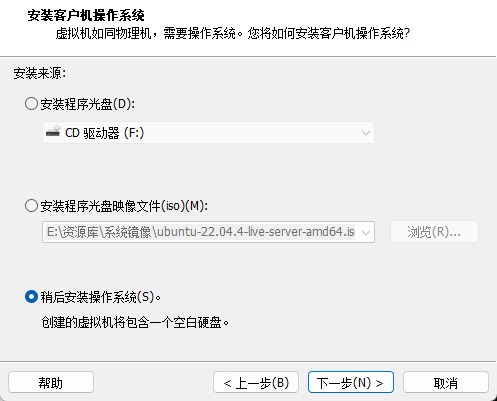Click the 安装来源: section label
Image resolution: width=497 pixels, height=401 pixels.
click(x=40, y=73)
